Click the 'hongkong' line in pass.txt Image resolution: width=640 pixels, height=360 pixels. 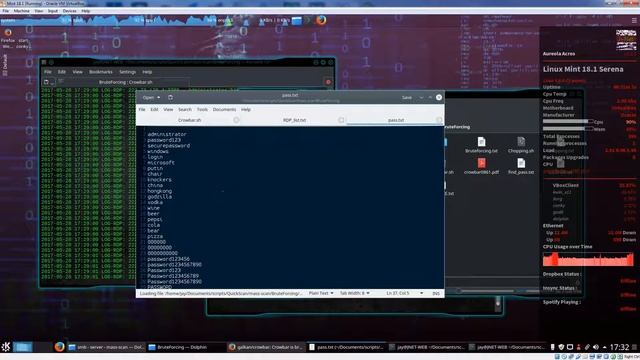160,191
